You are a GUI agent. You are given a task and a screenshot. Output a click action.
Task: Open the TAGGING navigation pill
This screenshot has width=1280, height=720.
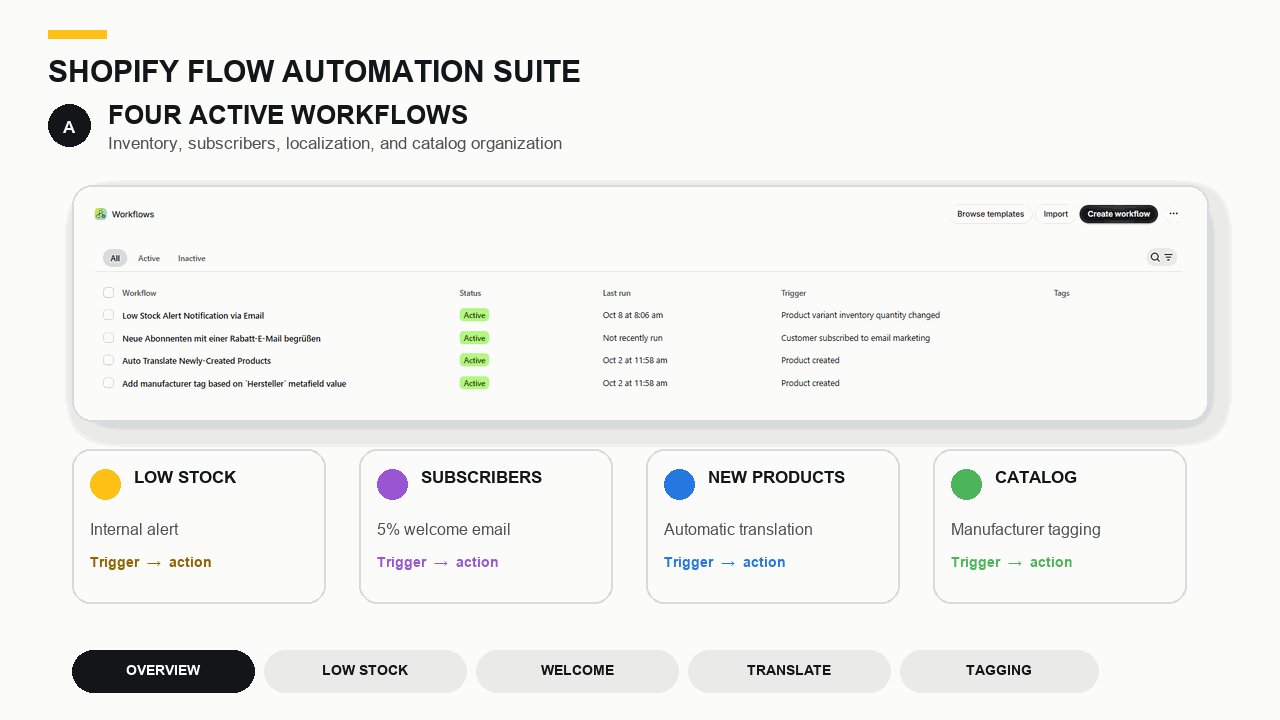click(x=999, y=671)
